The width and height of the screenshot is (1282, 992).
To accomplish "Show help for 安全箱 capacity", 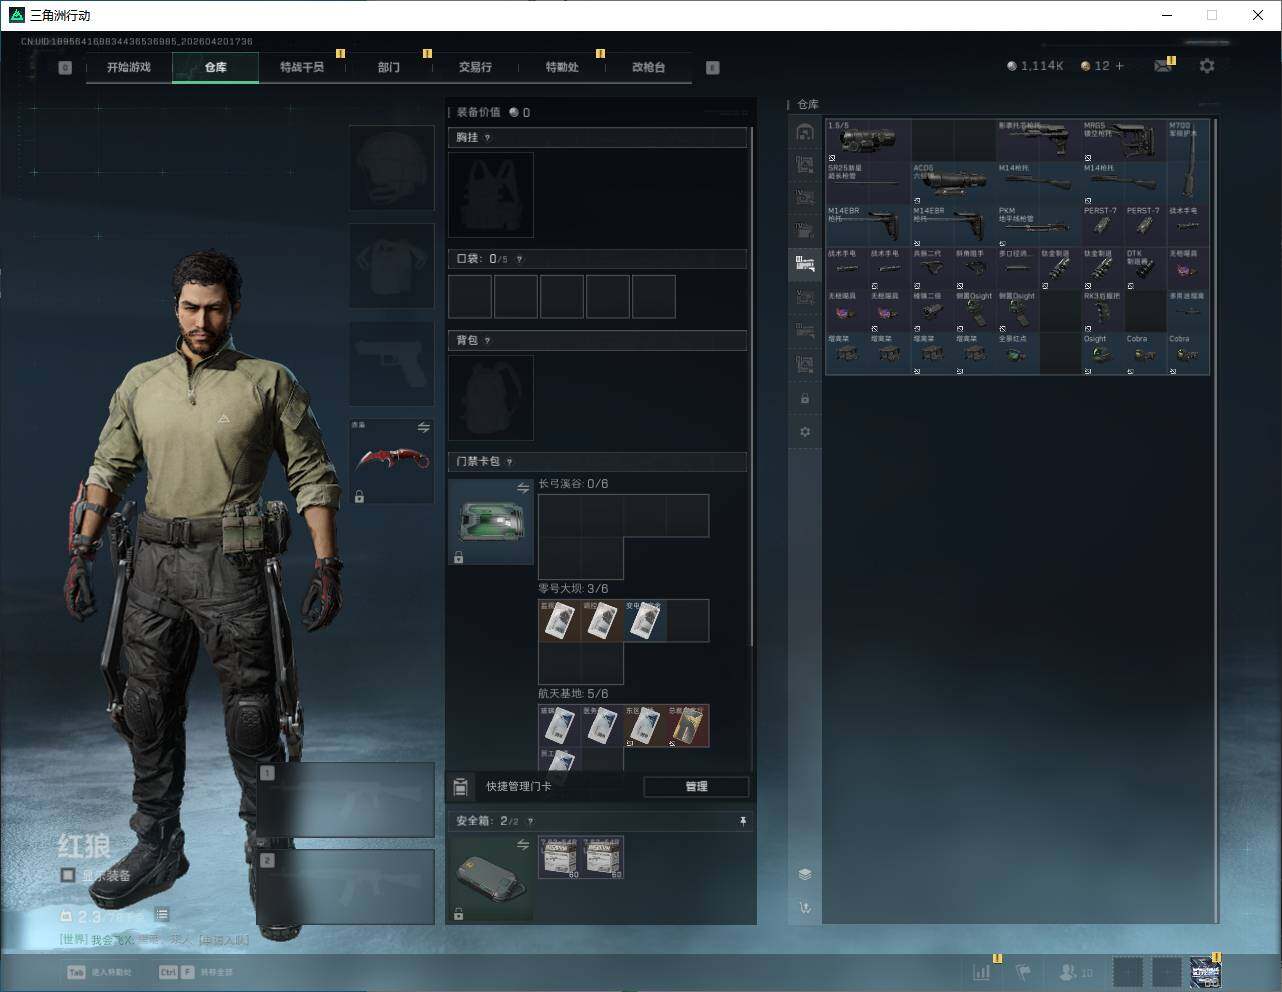I will 530,821.
